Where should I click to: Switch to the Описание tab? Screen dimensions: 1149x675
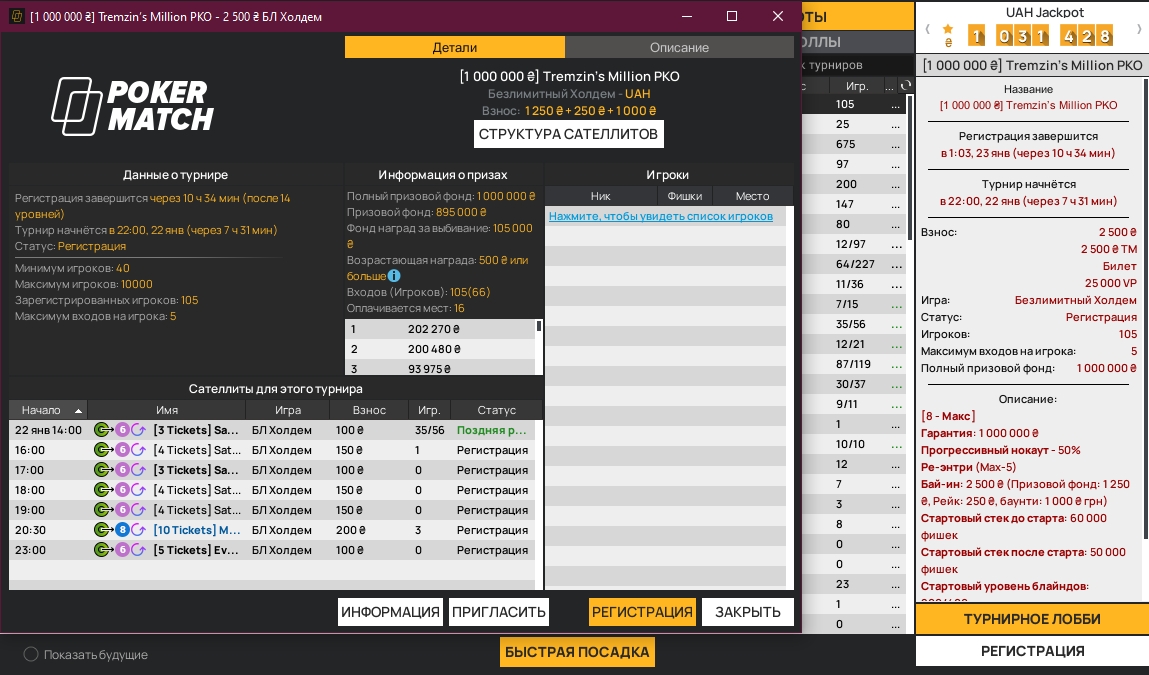coord(679,47)
